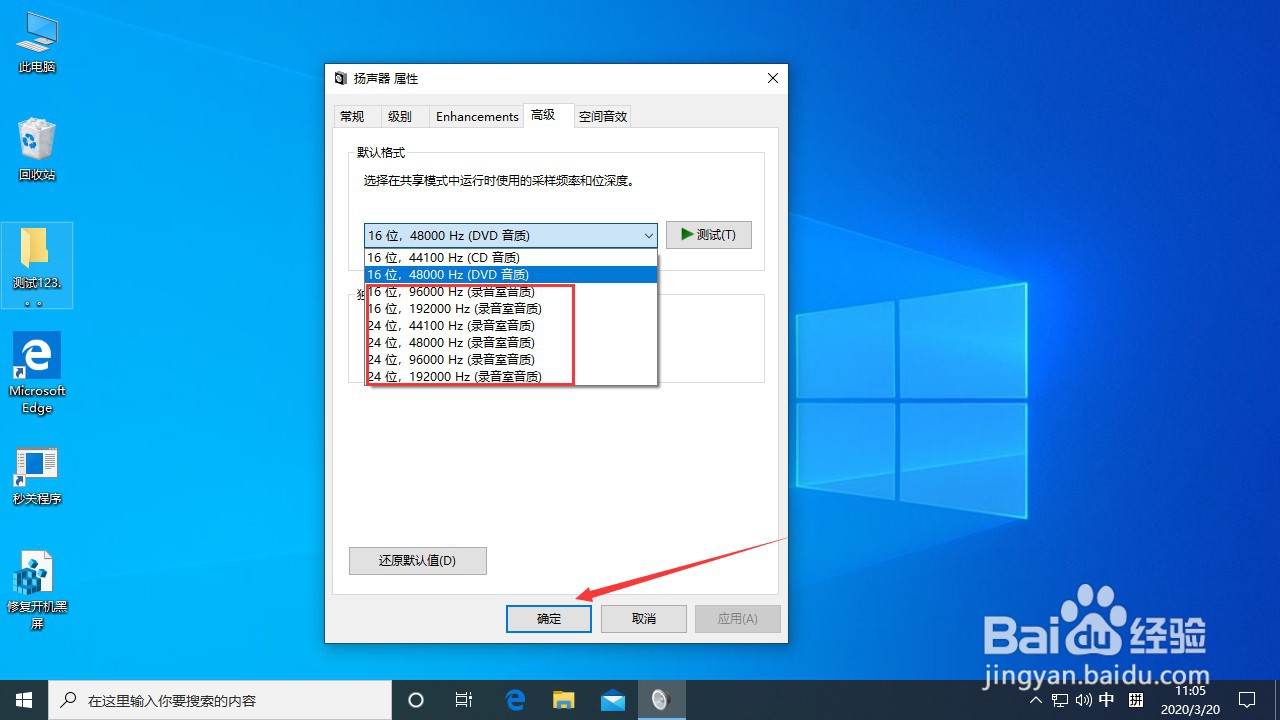Click the 拼 IME mode indicator
1280x720 pixels.
pyautogui.click(x=1136, y=700)
